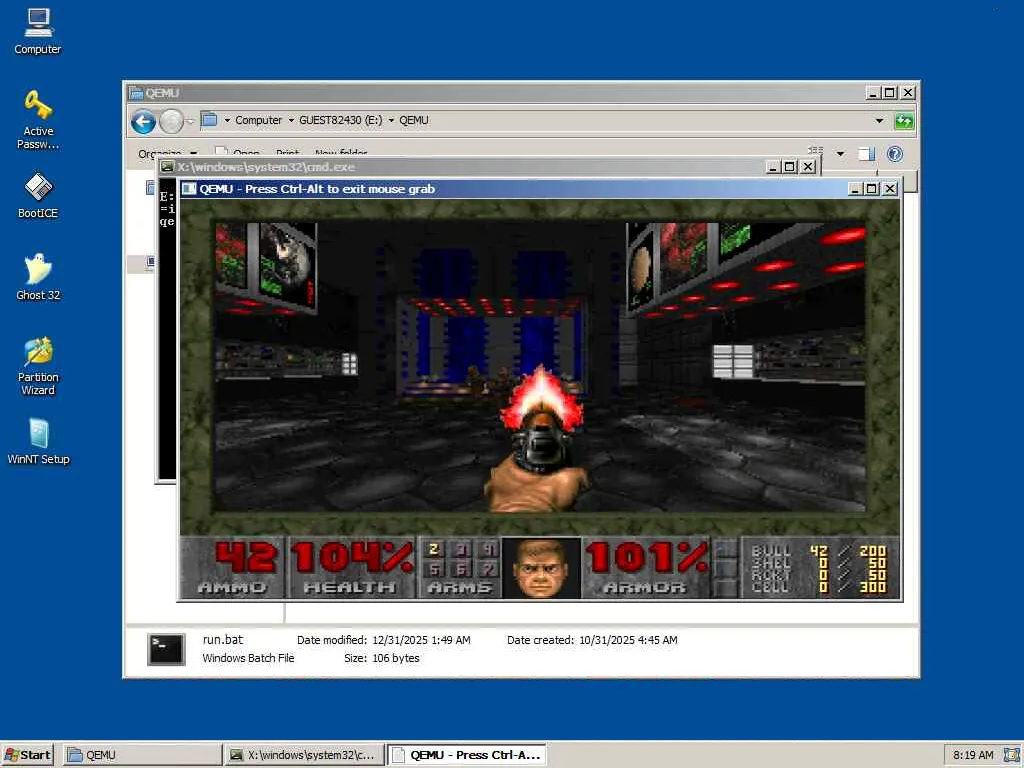
Task: Click the QEMU window title bar icon
Action: coord(136,93)
